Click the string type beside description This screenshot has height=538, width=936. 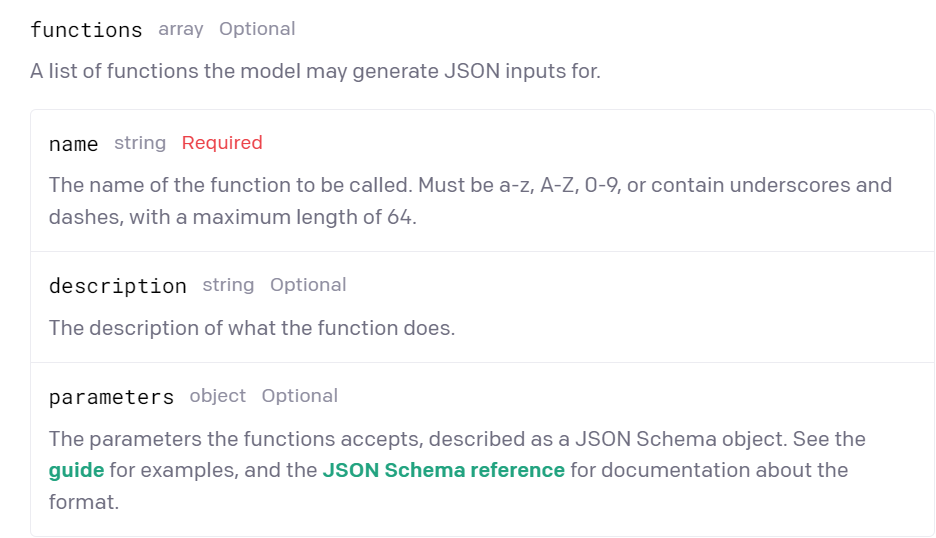coord(228,285)
